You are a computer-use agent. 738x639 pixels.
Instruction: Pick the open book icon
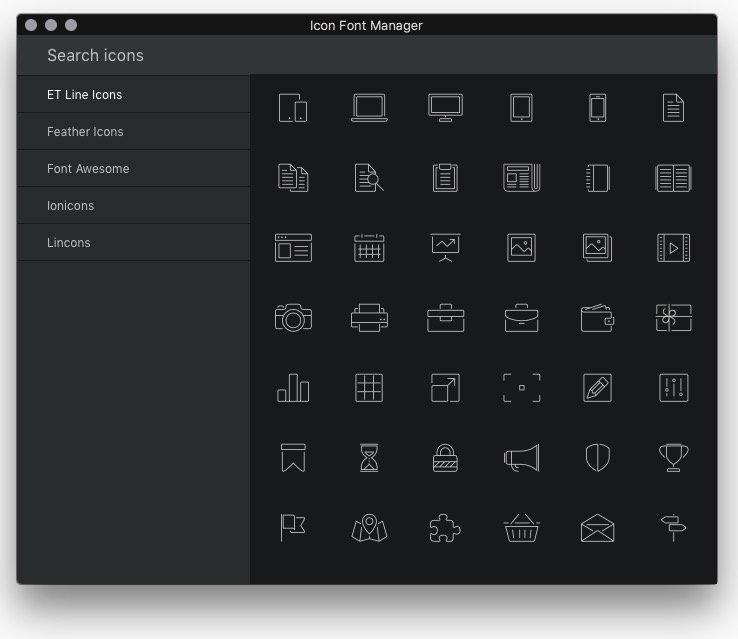(x=674, y=178)
